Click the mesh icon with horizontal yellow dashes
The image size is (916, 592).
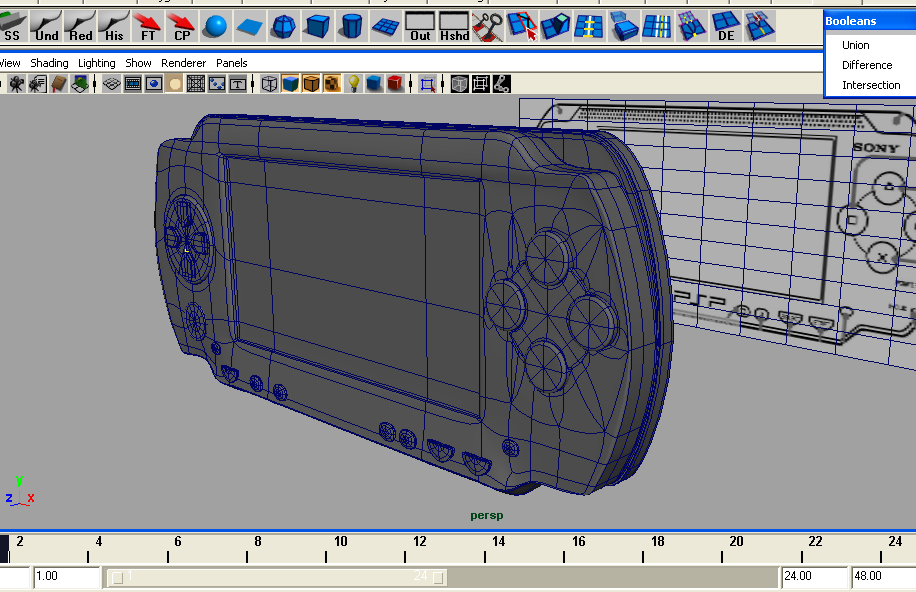(589, 26)
